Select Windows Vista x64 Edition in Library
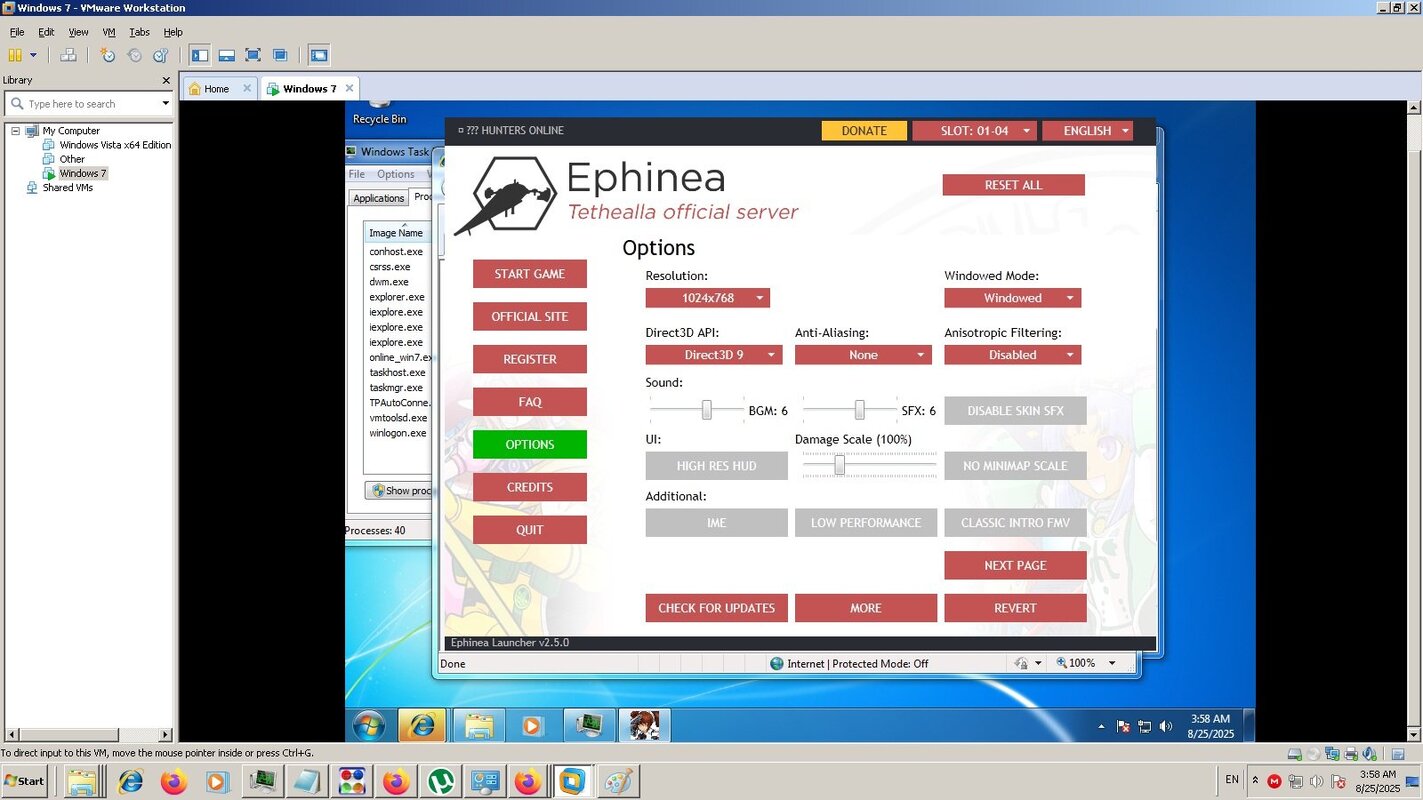 click(x=115, y=145)
